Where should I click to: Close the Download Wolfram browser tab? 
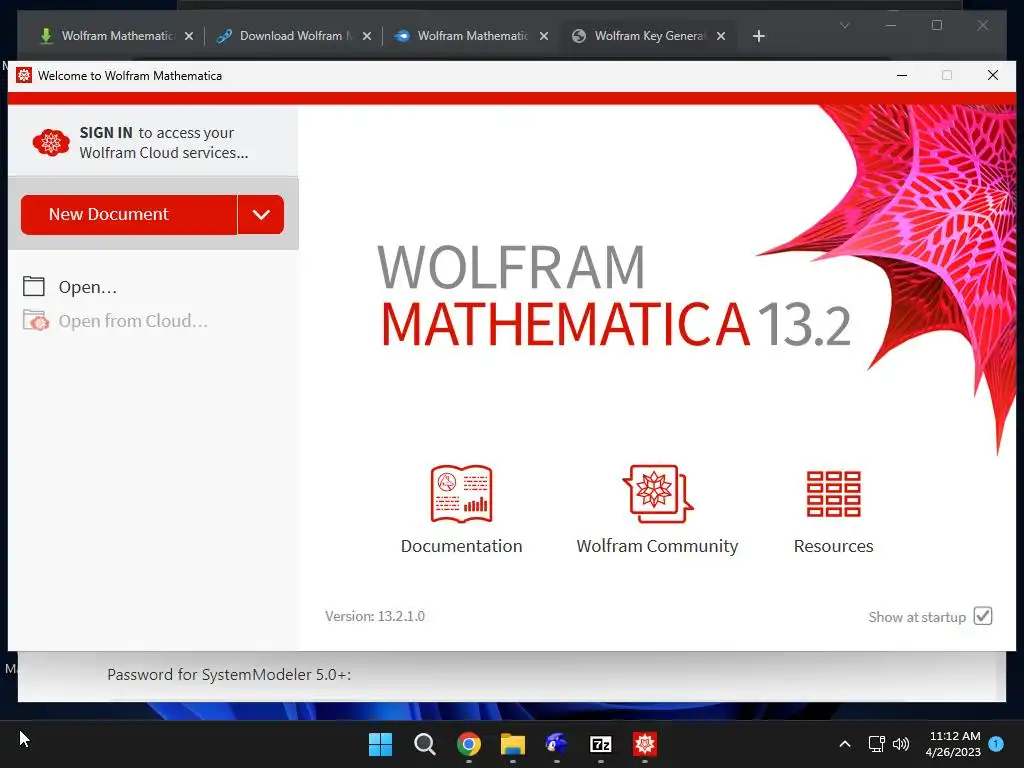367,36
